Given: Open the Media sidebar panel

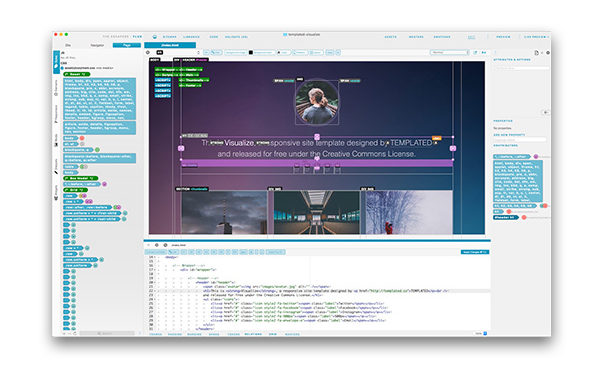Looking at the screenshot, I should coord(56,140).
